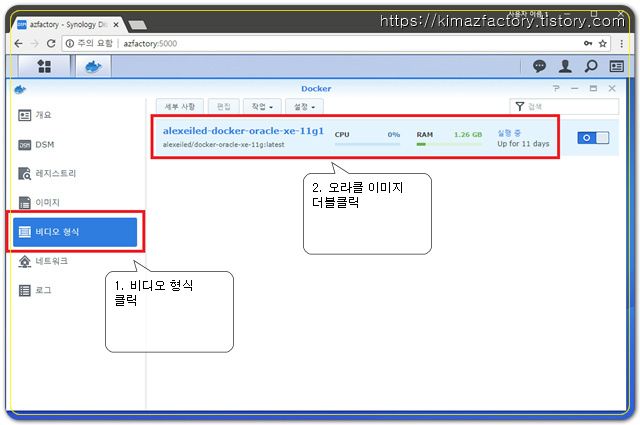Click the browser forward arrow
Viewport: 640px width, 425px height.
[x=35, y=43]
